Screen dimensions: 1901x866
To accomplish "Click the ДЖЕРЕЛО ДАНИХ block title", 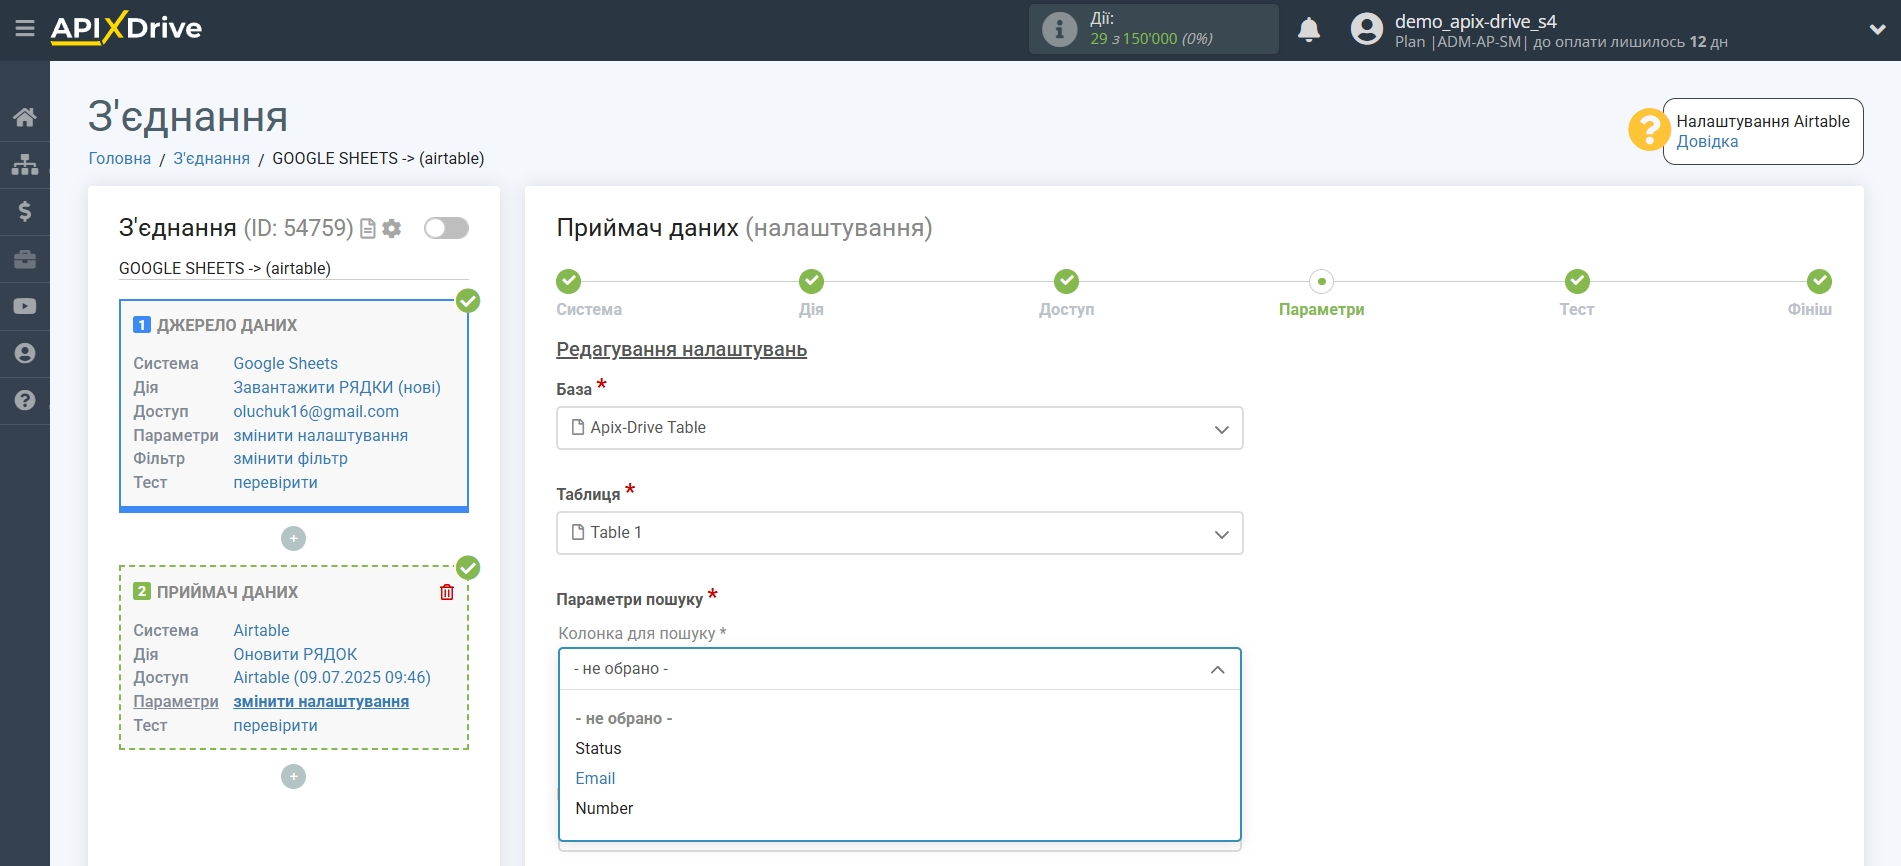I will pyautogui.click(x=227, y=325).
